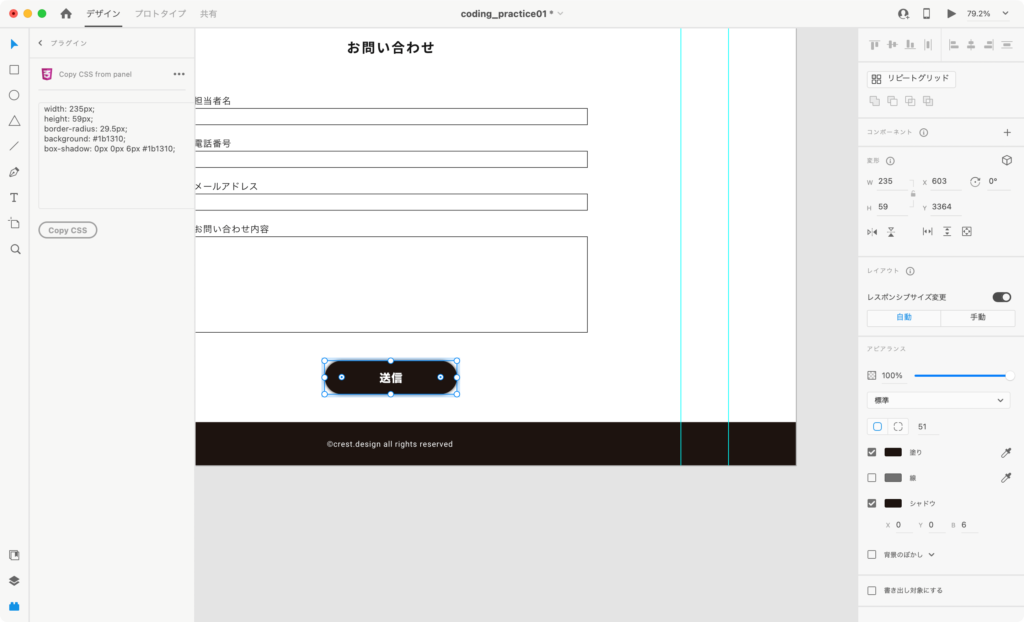Switch to the 共有 tab
This screenshot has width=1024, height=622.
pos(208,14)
